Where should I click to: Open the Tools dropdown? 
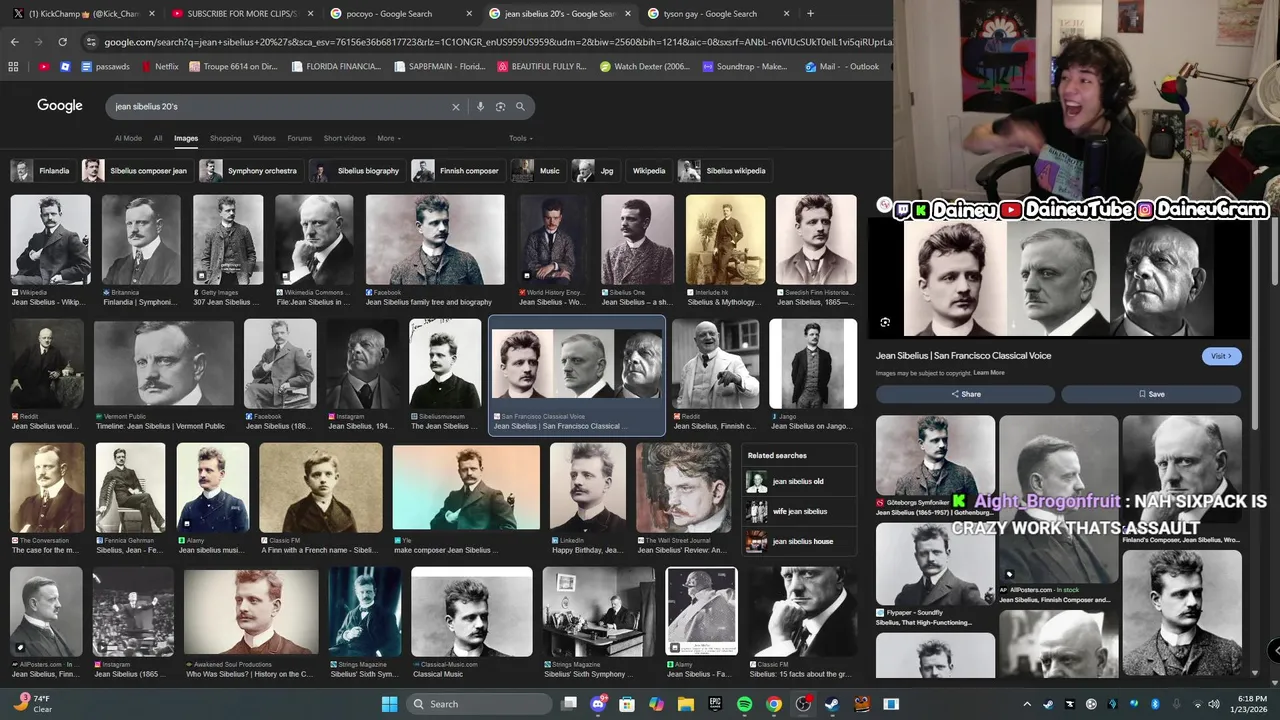(520, 138)
